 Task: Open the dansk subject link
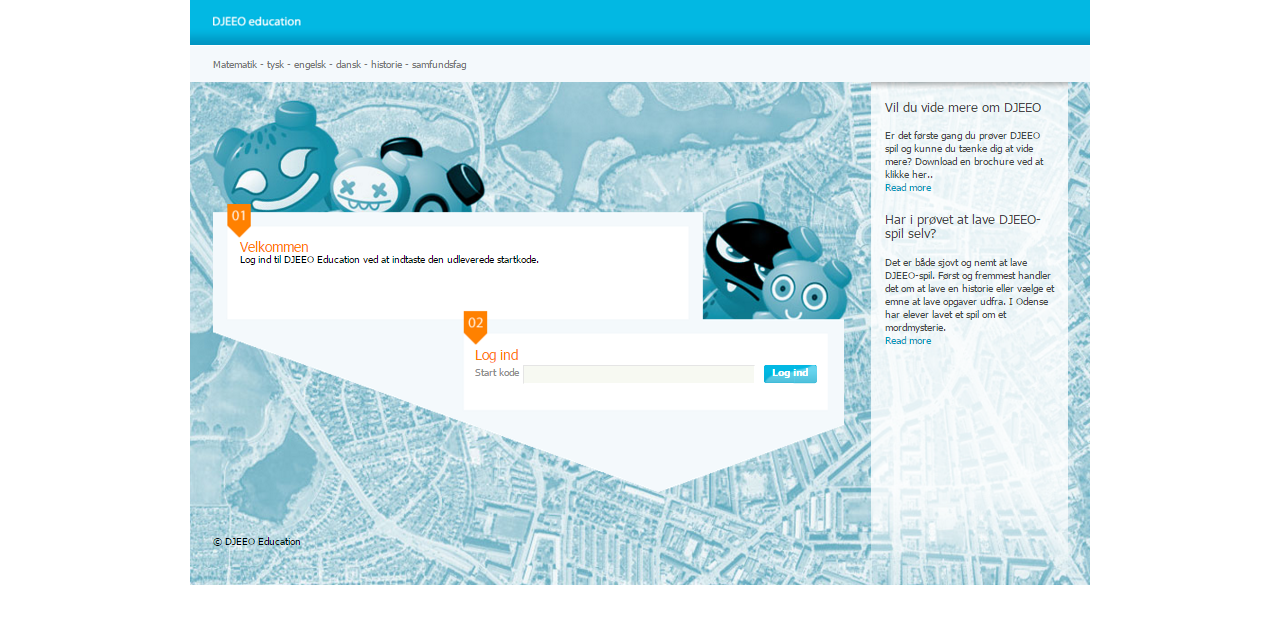348,65
